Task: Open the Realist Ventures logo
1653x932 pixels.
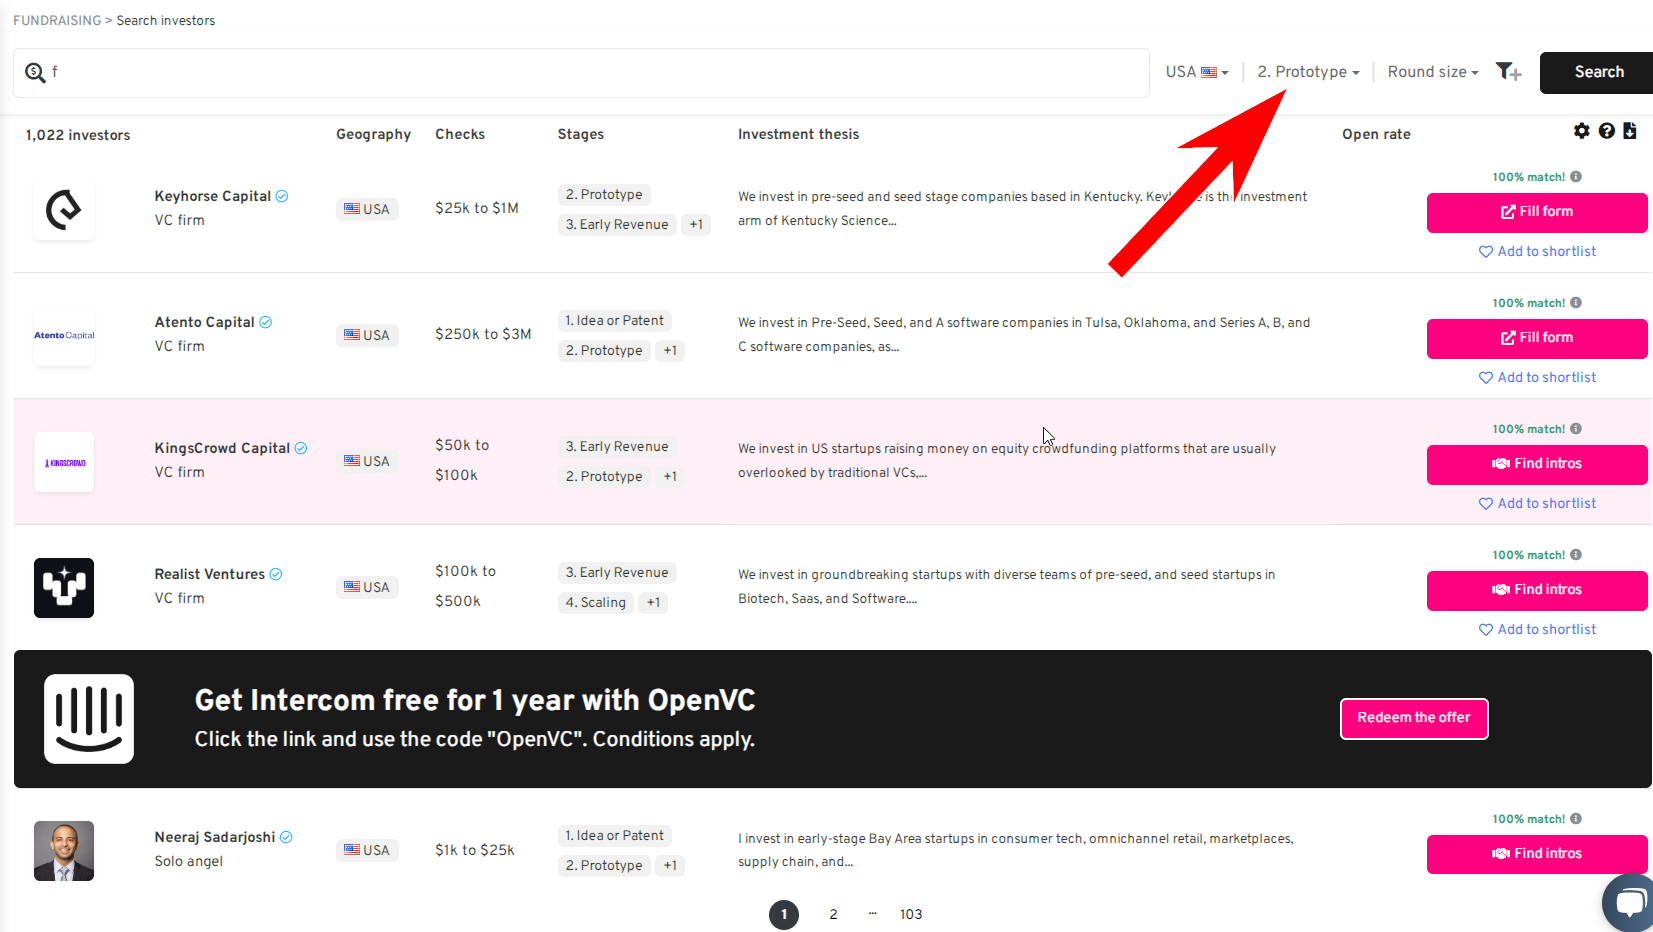Action: coord(64,588)
